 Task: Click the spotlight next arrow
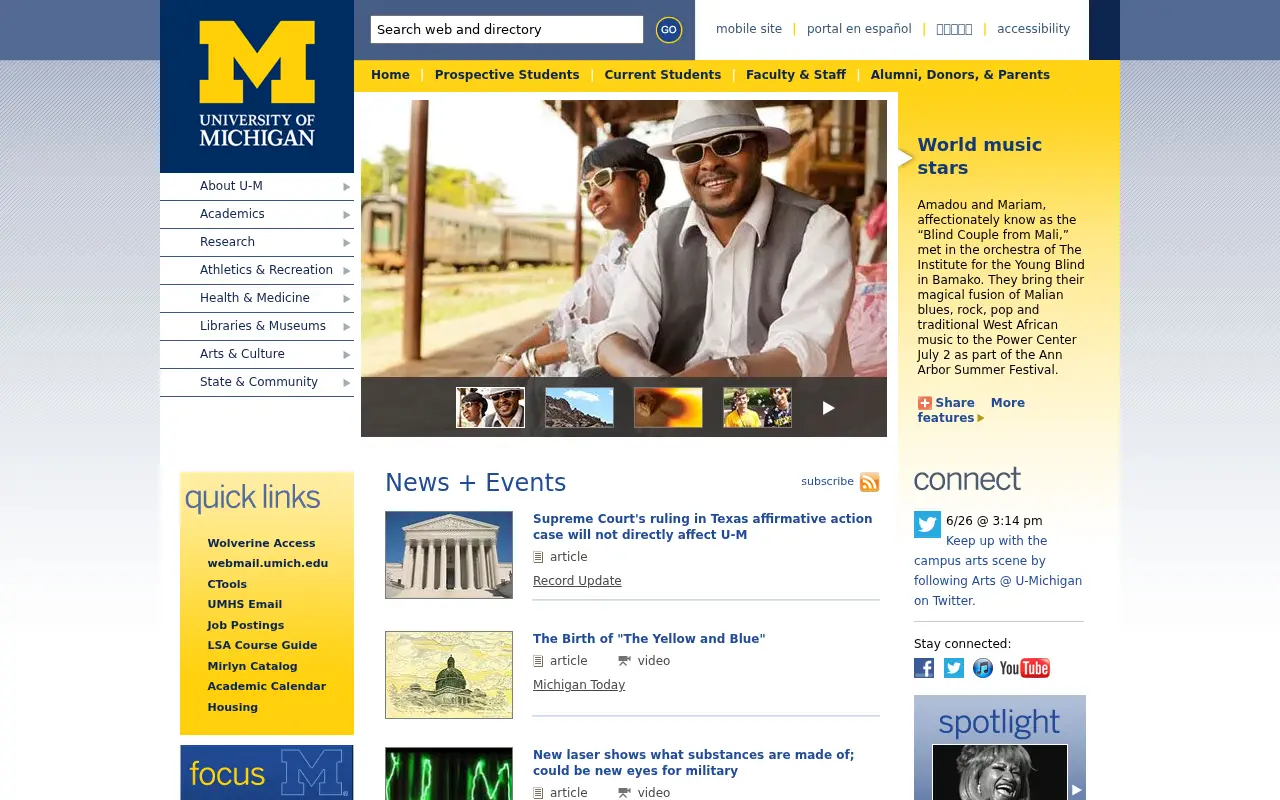point(1077,790)
